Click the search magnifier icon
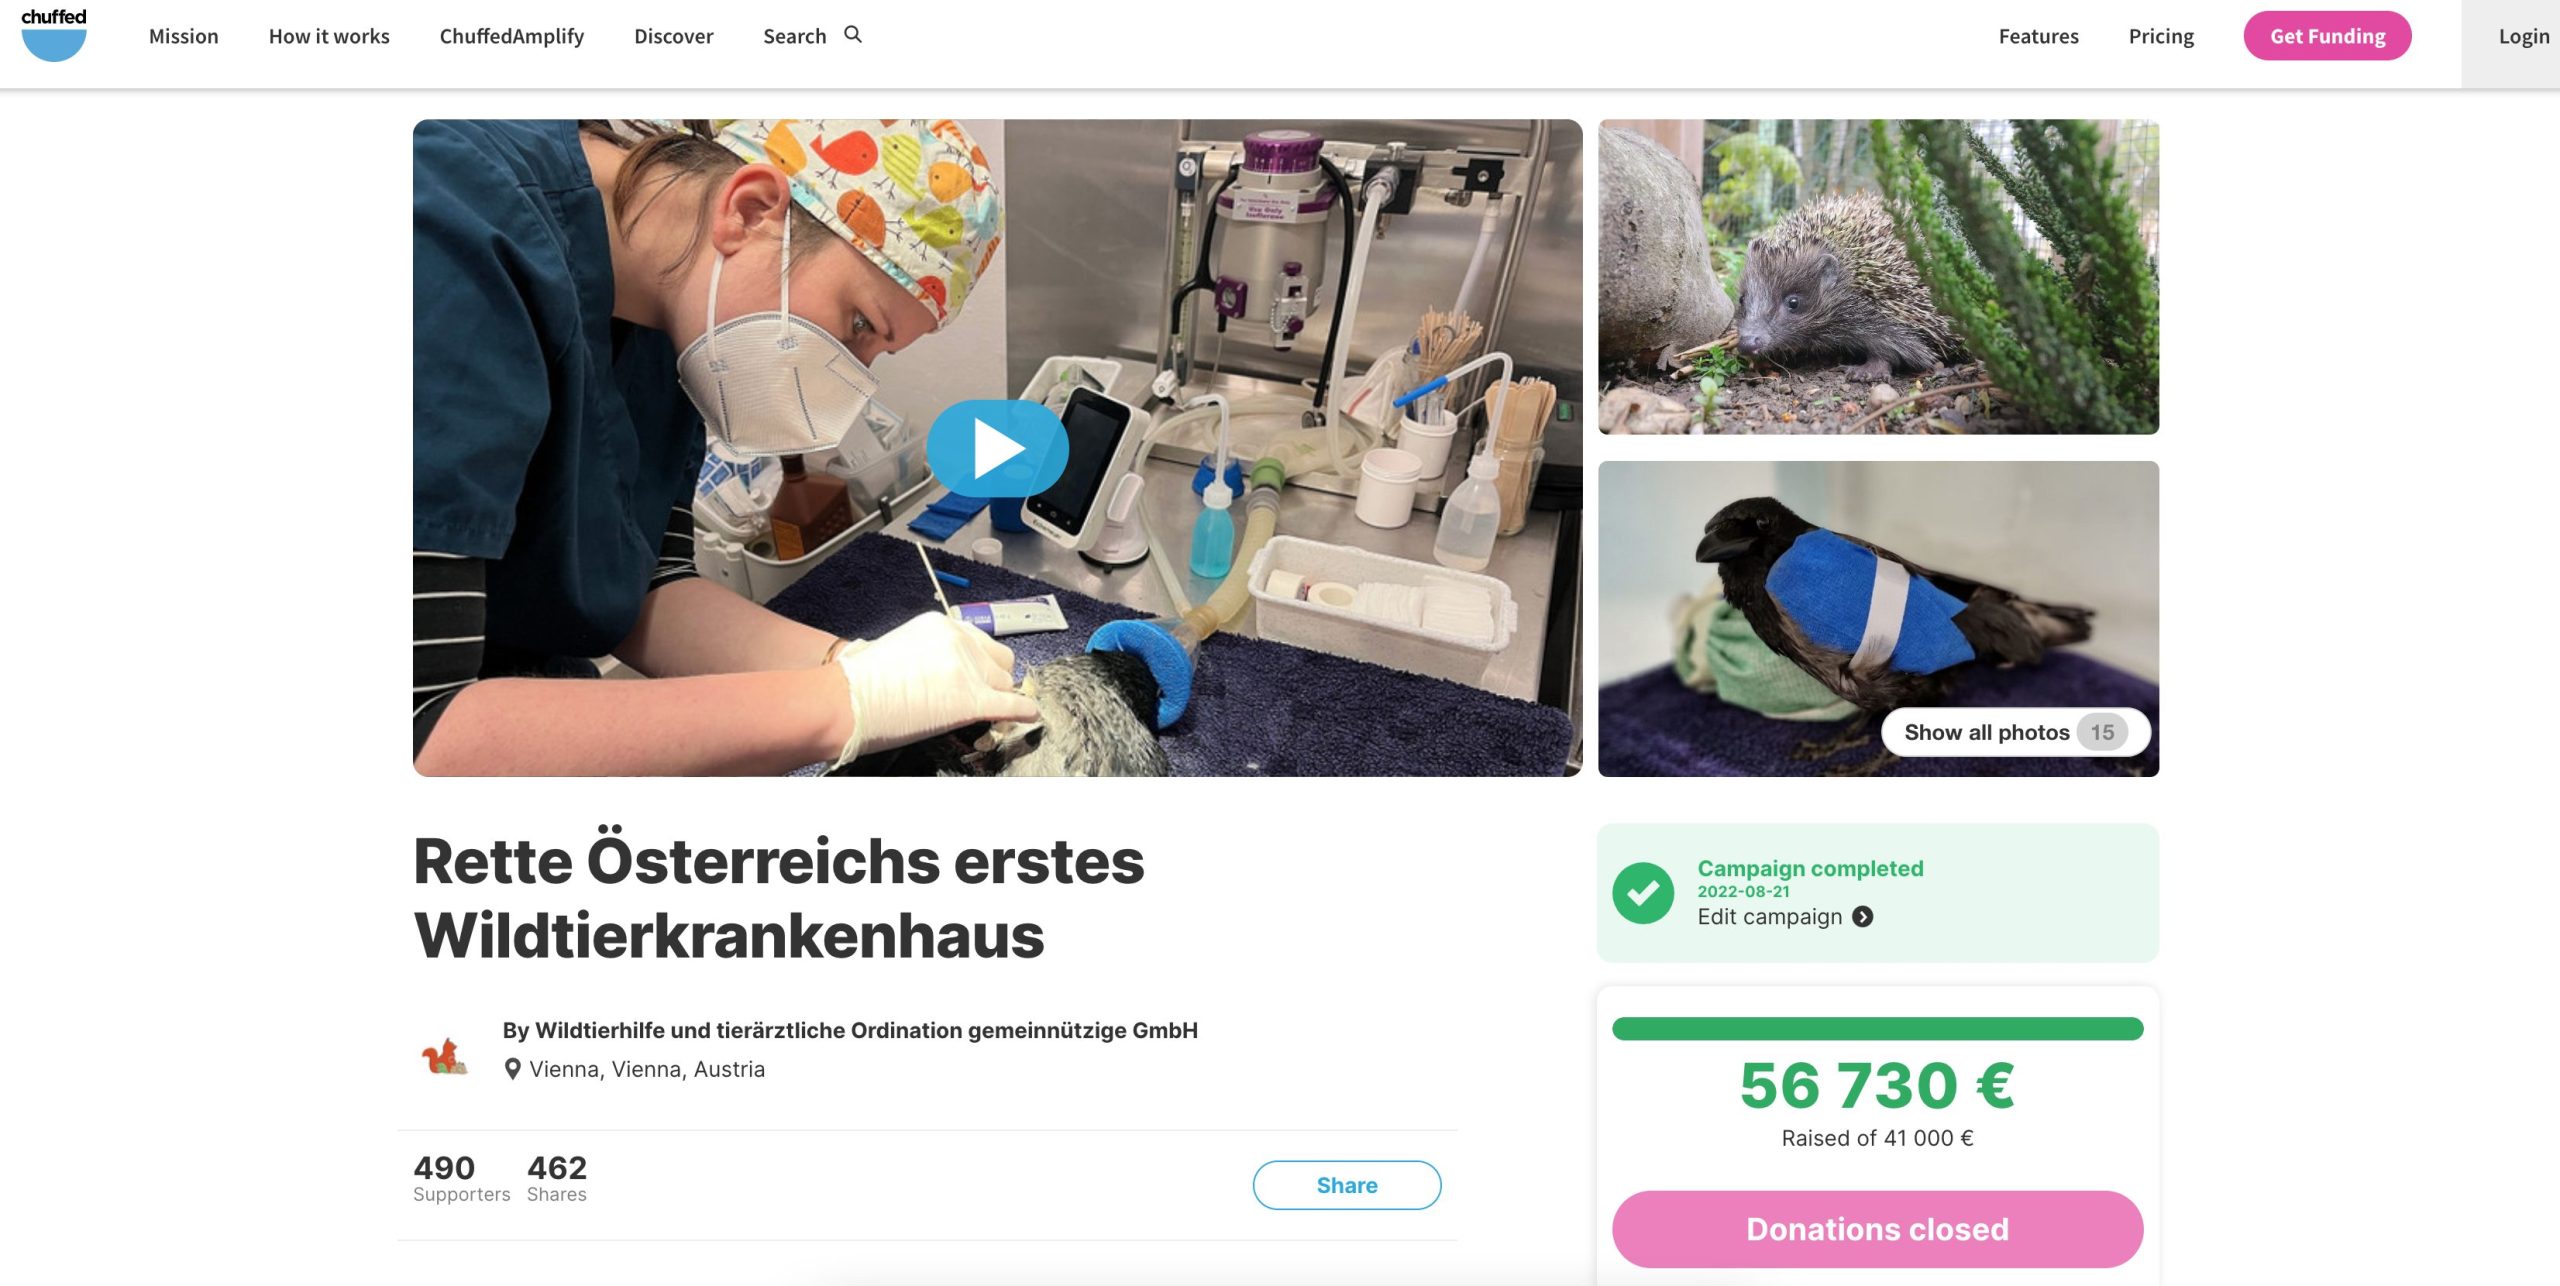Screen dimensions: 2560x1286 [x=853, y=35]
